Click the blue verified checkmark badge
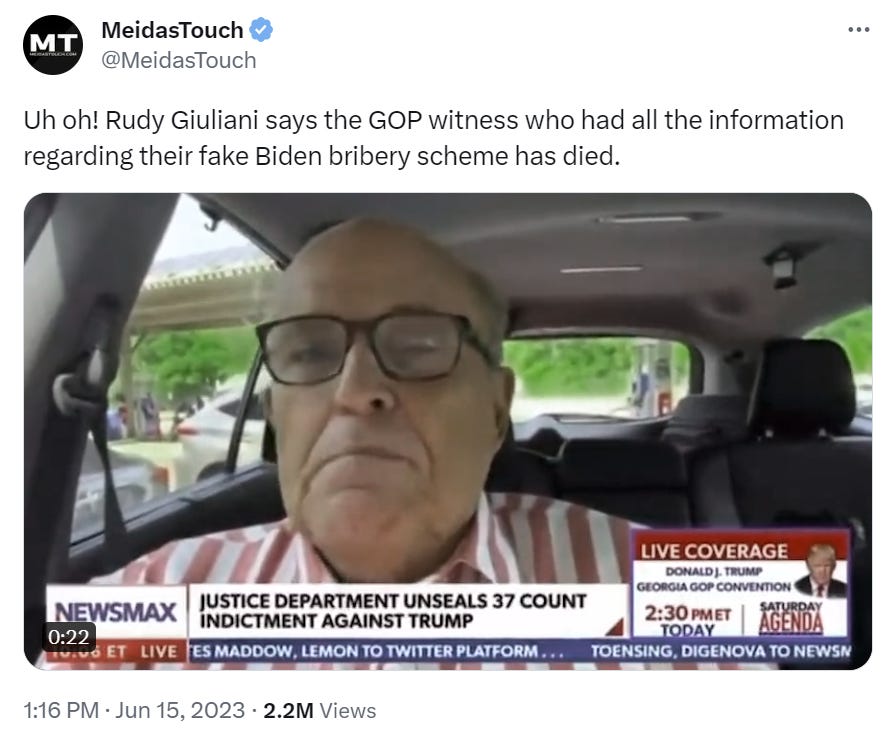This screenshot has width=896, height=740. click(261, 30)
